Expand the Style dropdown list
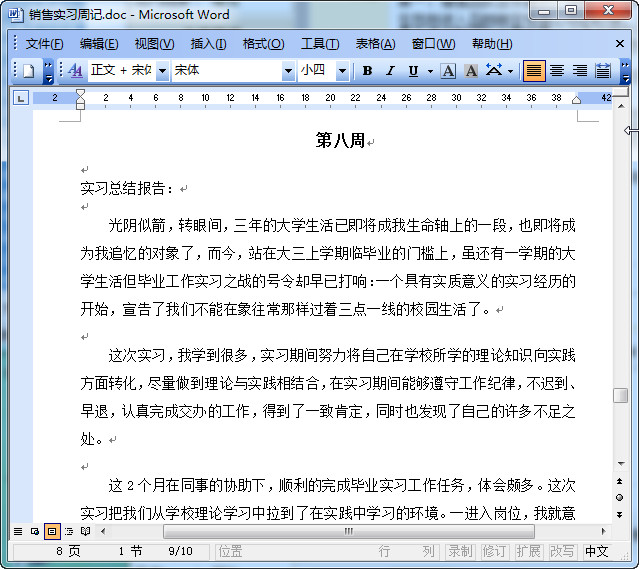Screen dimensions: 639x569 point(162,71)
